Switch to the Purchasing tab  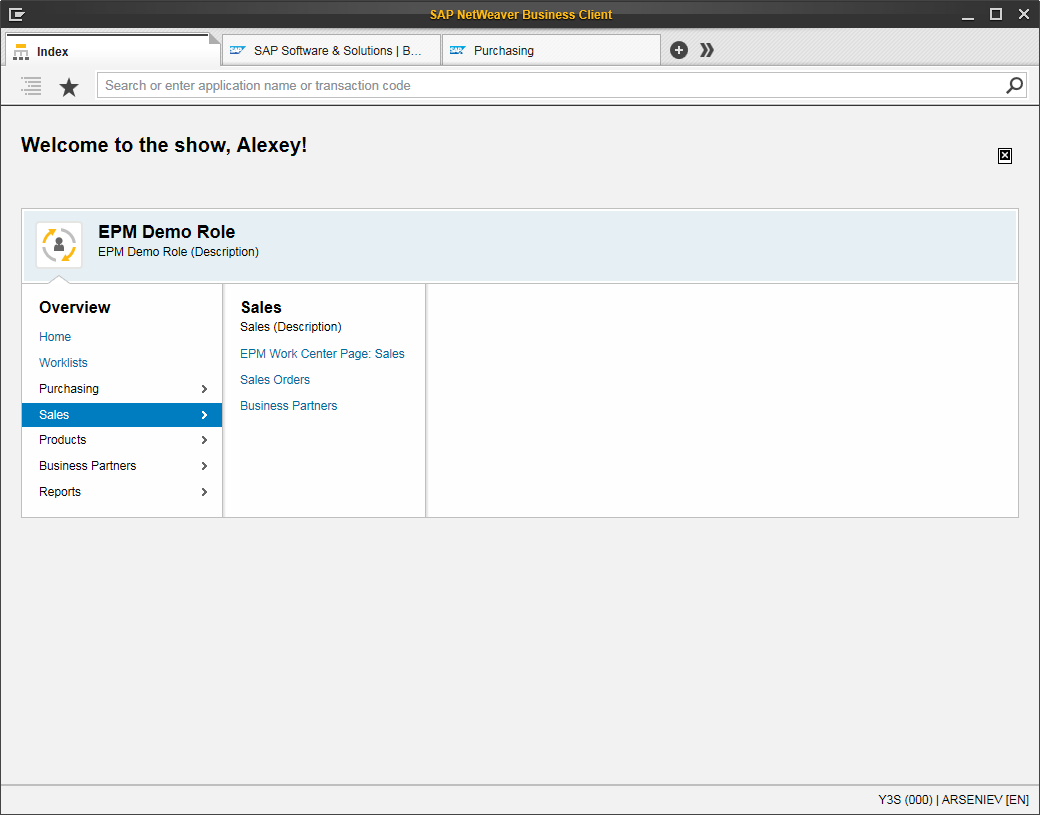click(x=550, y=50)
